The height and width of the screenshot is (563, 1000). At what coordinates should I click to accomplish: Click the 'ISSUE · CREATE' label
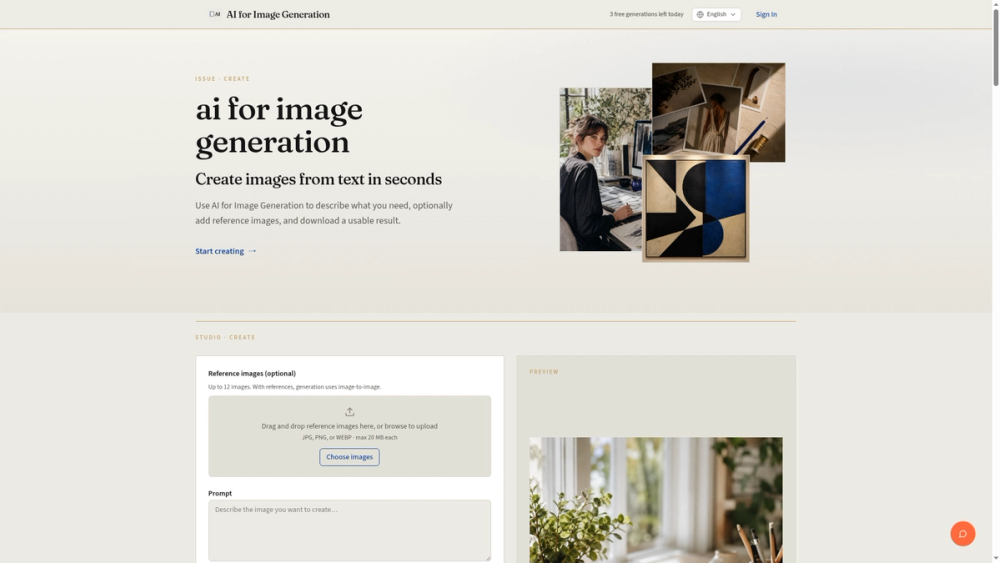click(x=223, y=79)
